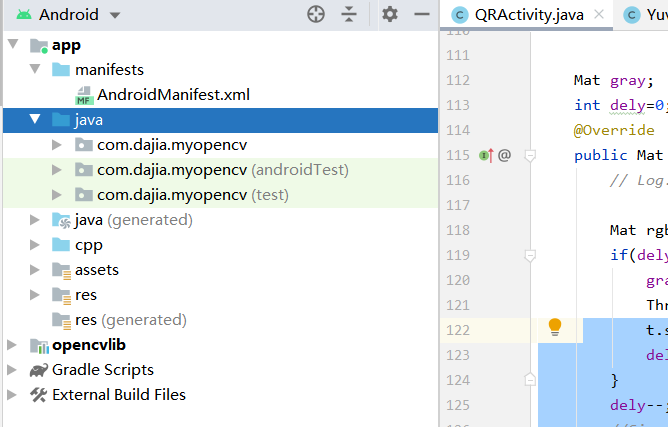This screenshot has height=427, width=668.
Task: Expand the java (generated) folder
Action: click(35, 220)
